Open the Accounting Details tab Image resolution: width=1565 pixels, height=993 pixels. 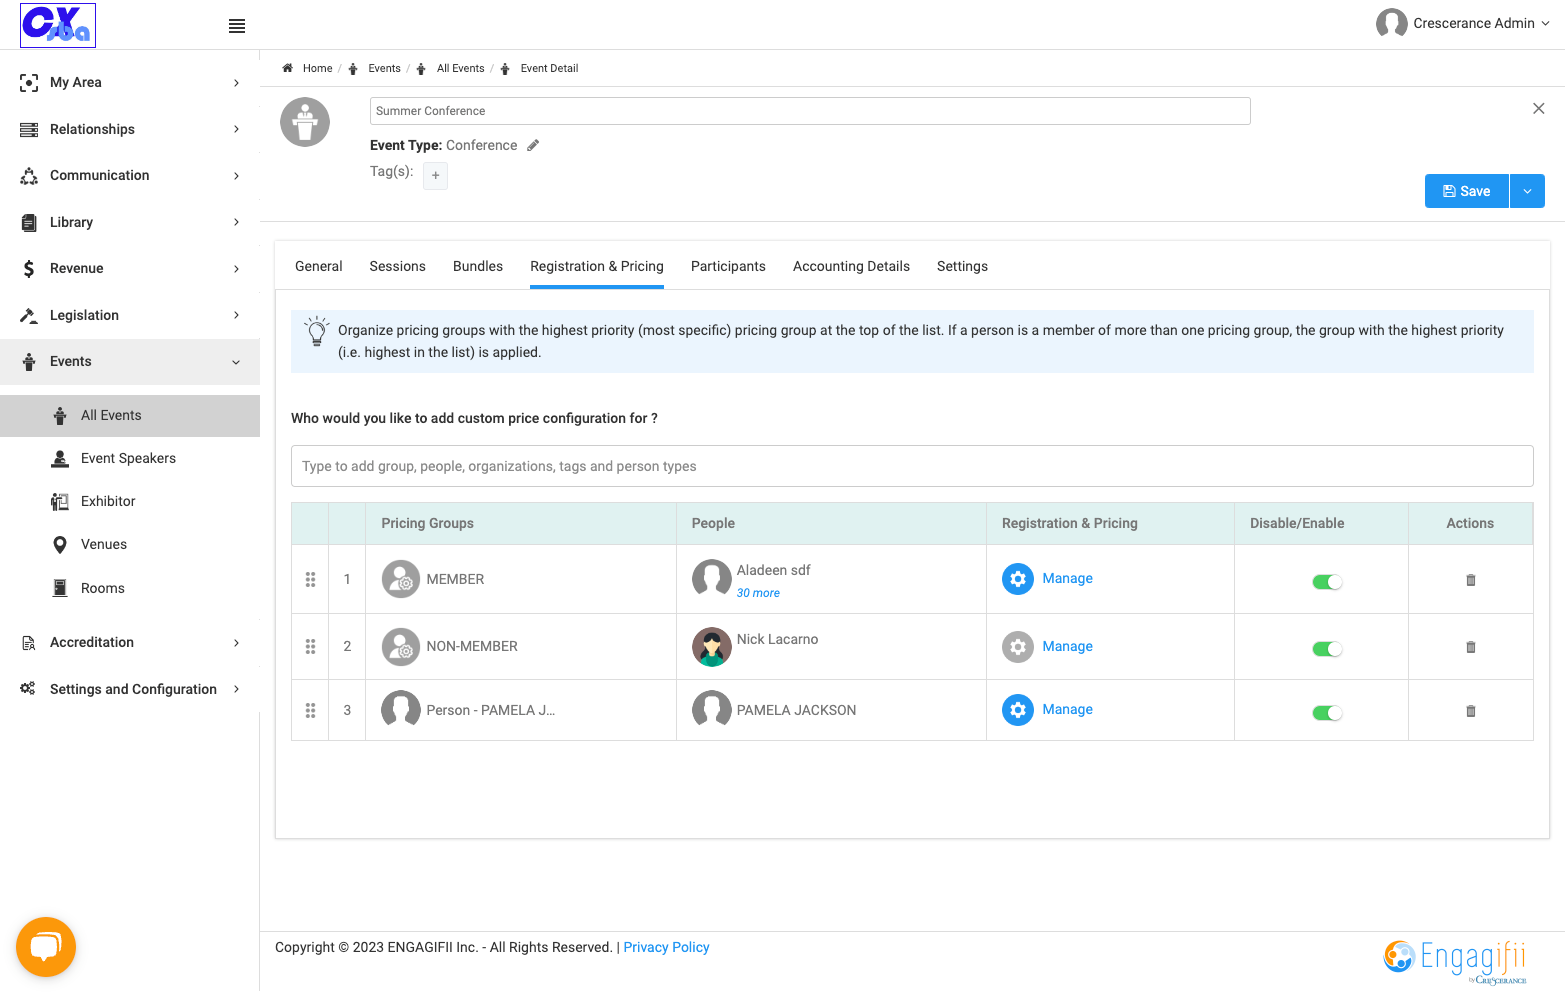[x=851, y=266]
